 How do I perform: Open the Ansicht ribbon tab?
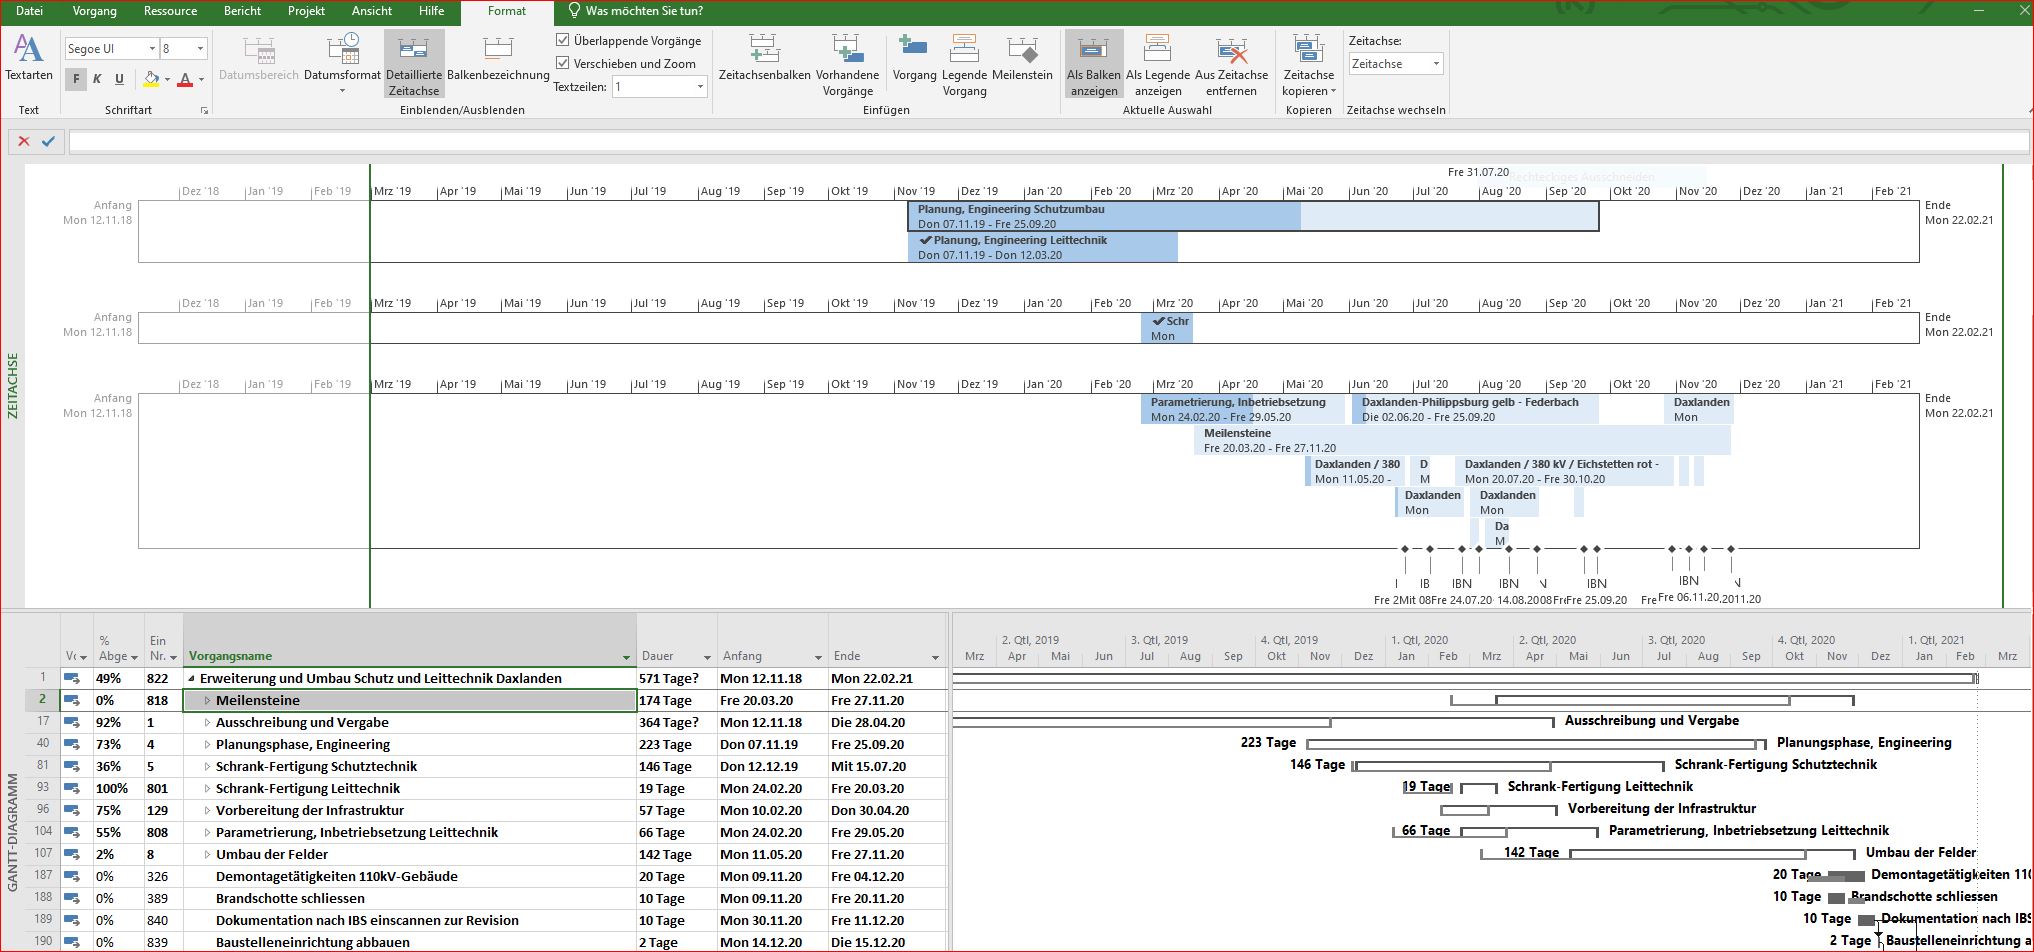[371, 11]
